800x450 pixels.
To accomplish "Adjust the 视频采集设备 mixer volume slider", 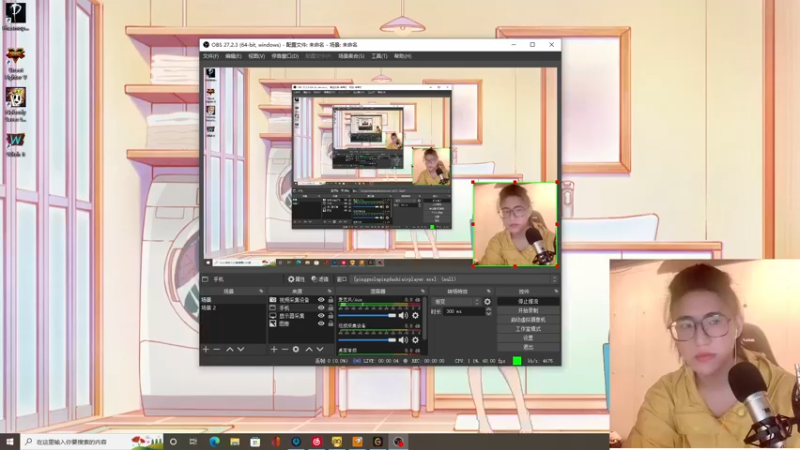I will click(367, 340).
